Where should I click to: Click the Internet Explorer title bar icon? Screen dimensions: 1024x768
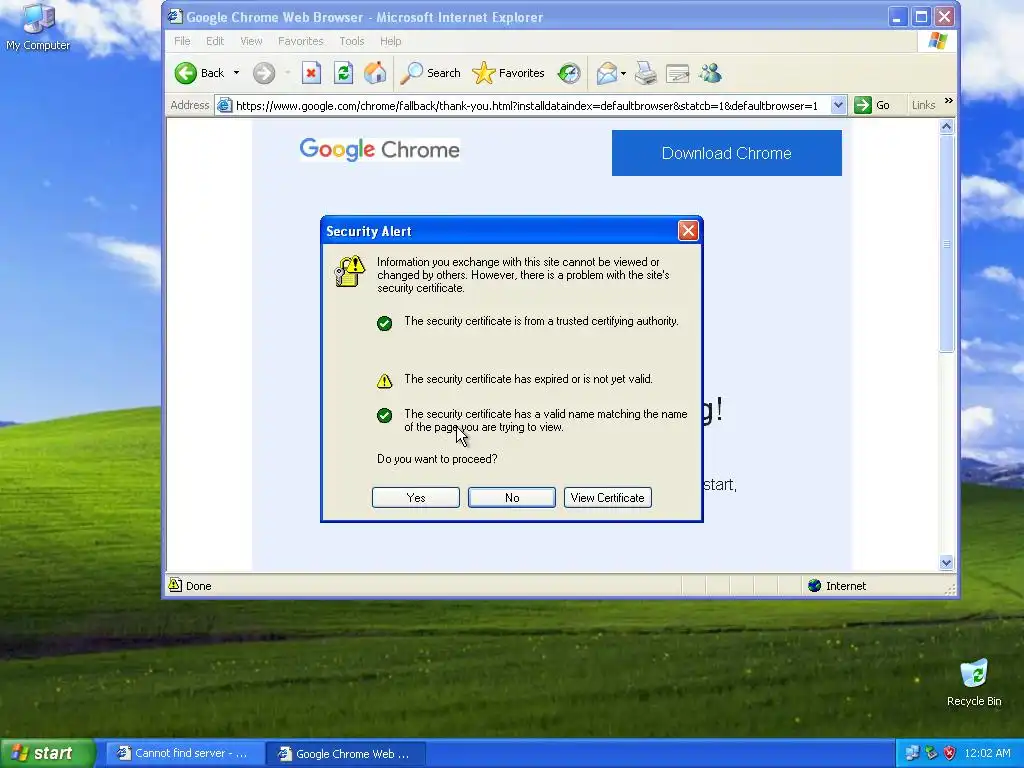click(175, 16)
